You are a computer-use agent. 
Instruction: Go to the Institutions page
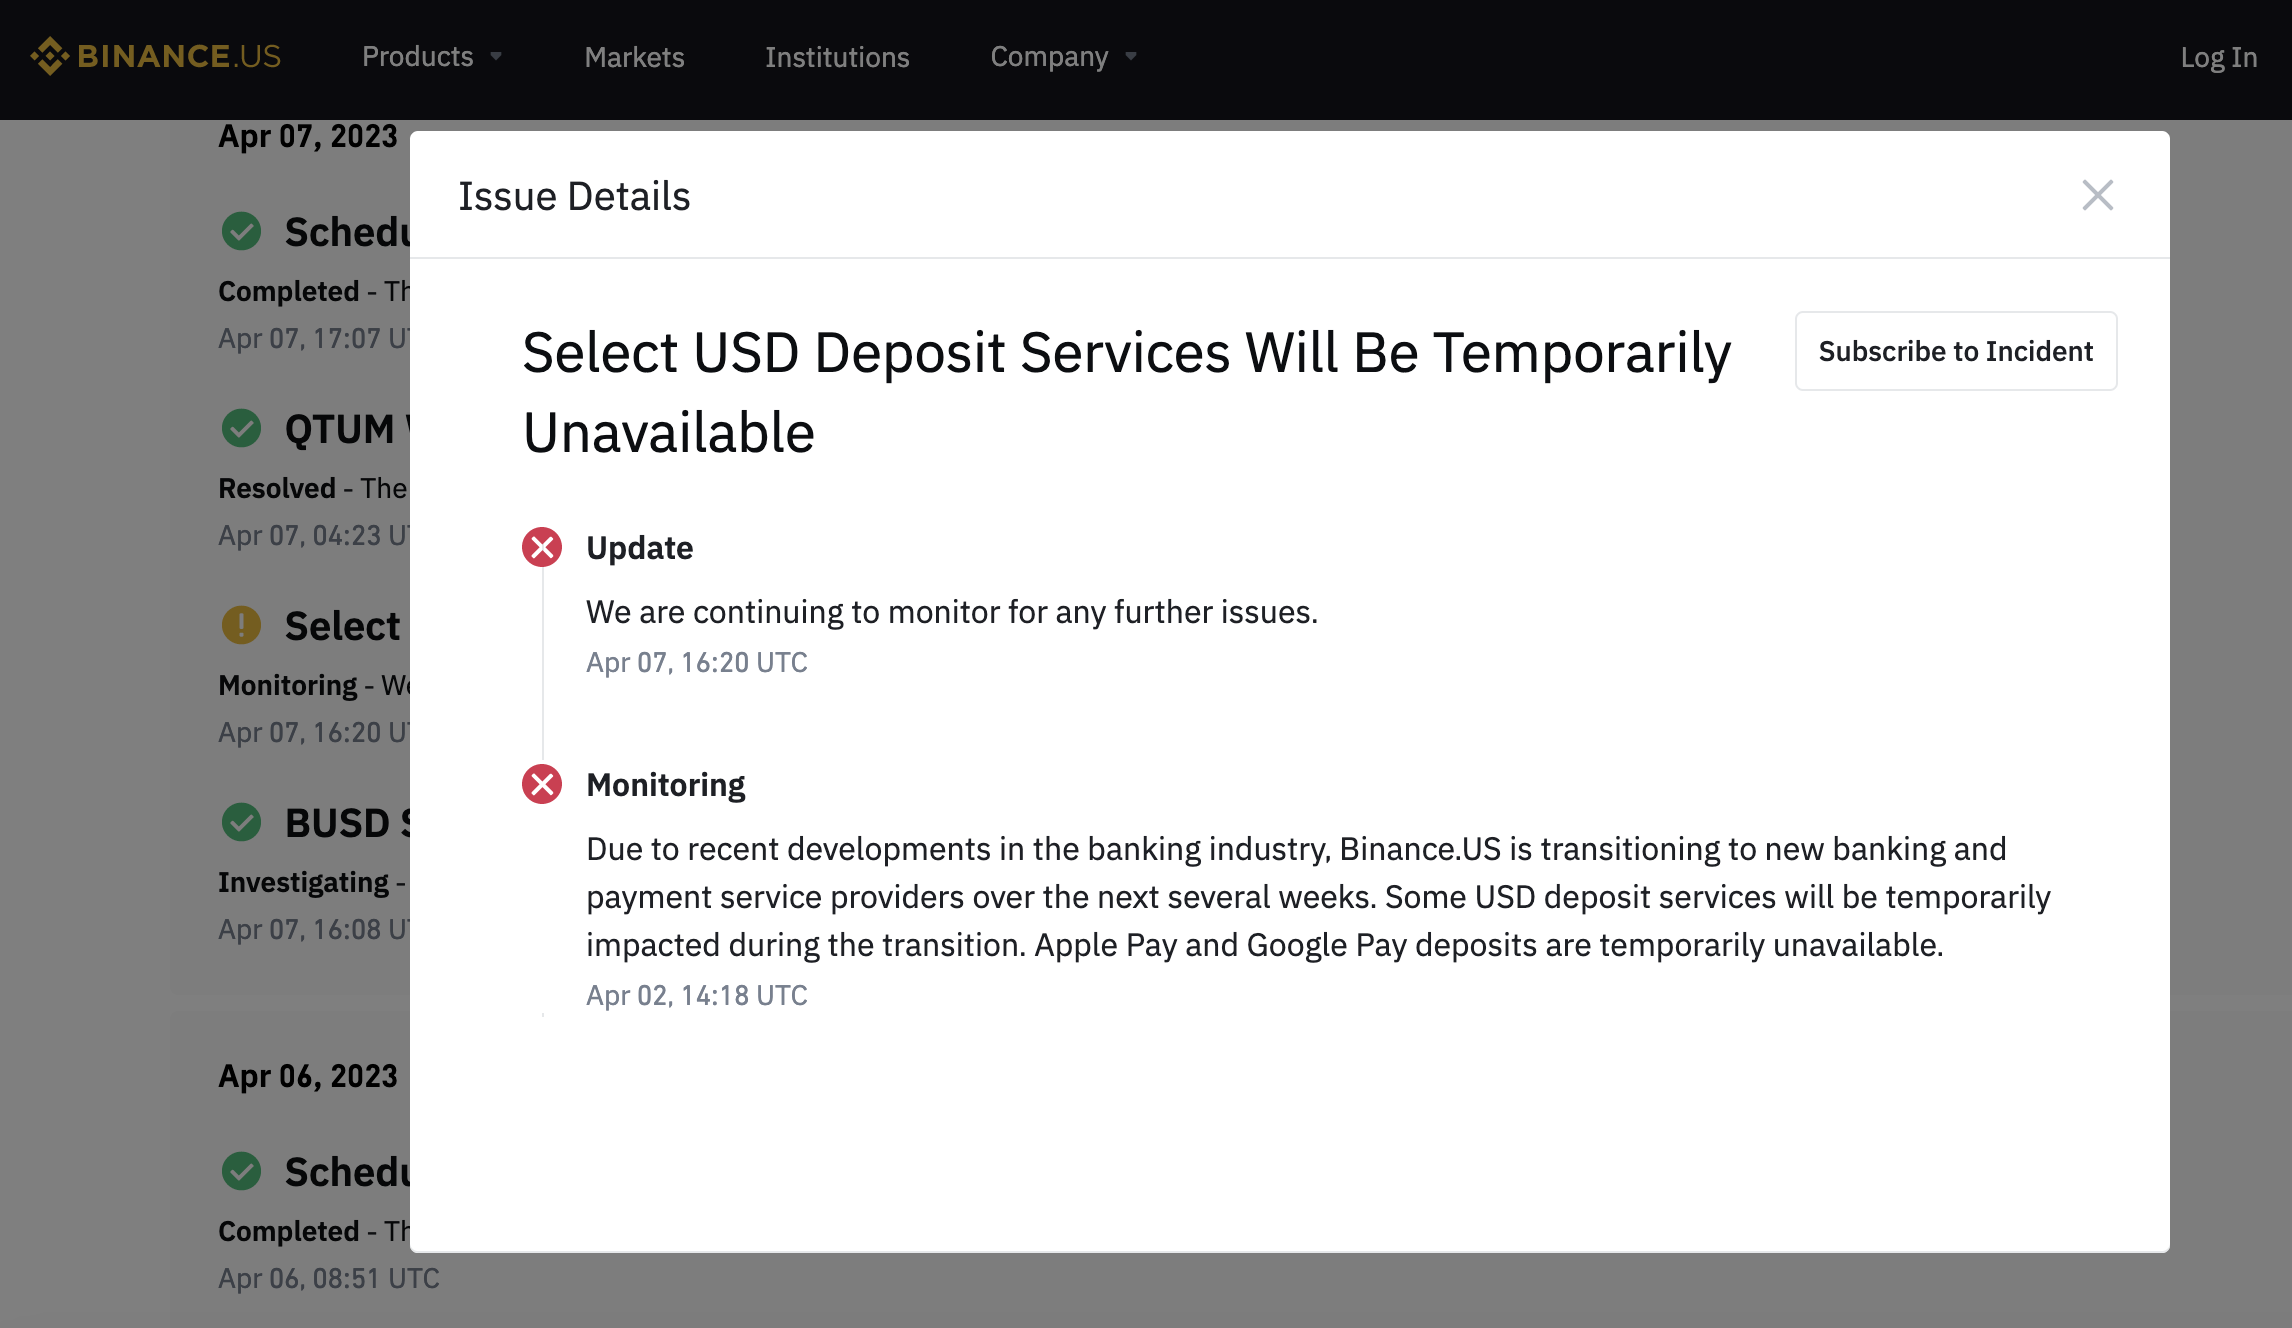tap(837, 57)
